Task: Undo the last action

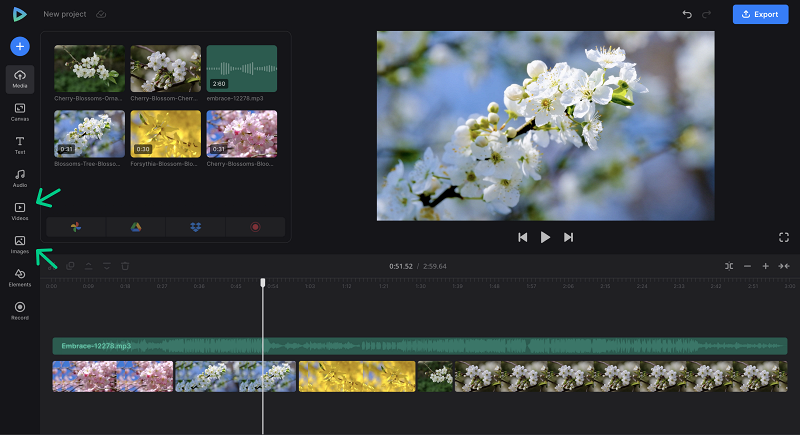Action: click(687, 14)
